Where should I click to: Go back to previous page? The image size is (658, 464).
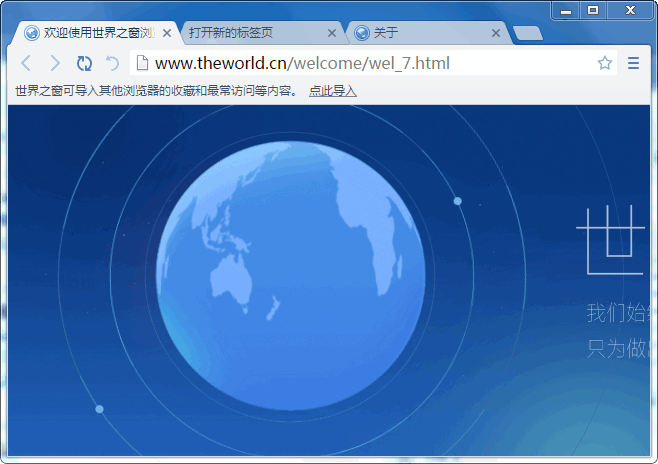[26, 63]
